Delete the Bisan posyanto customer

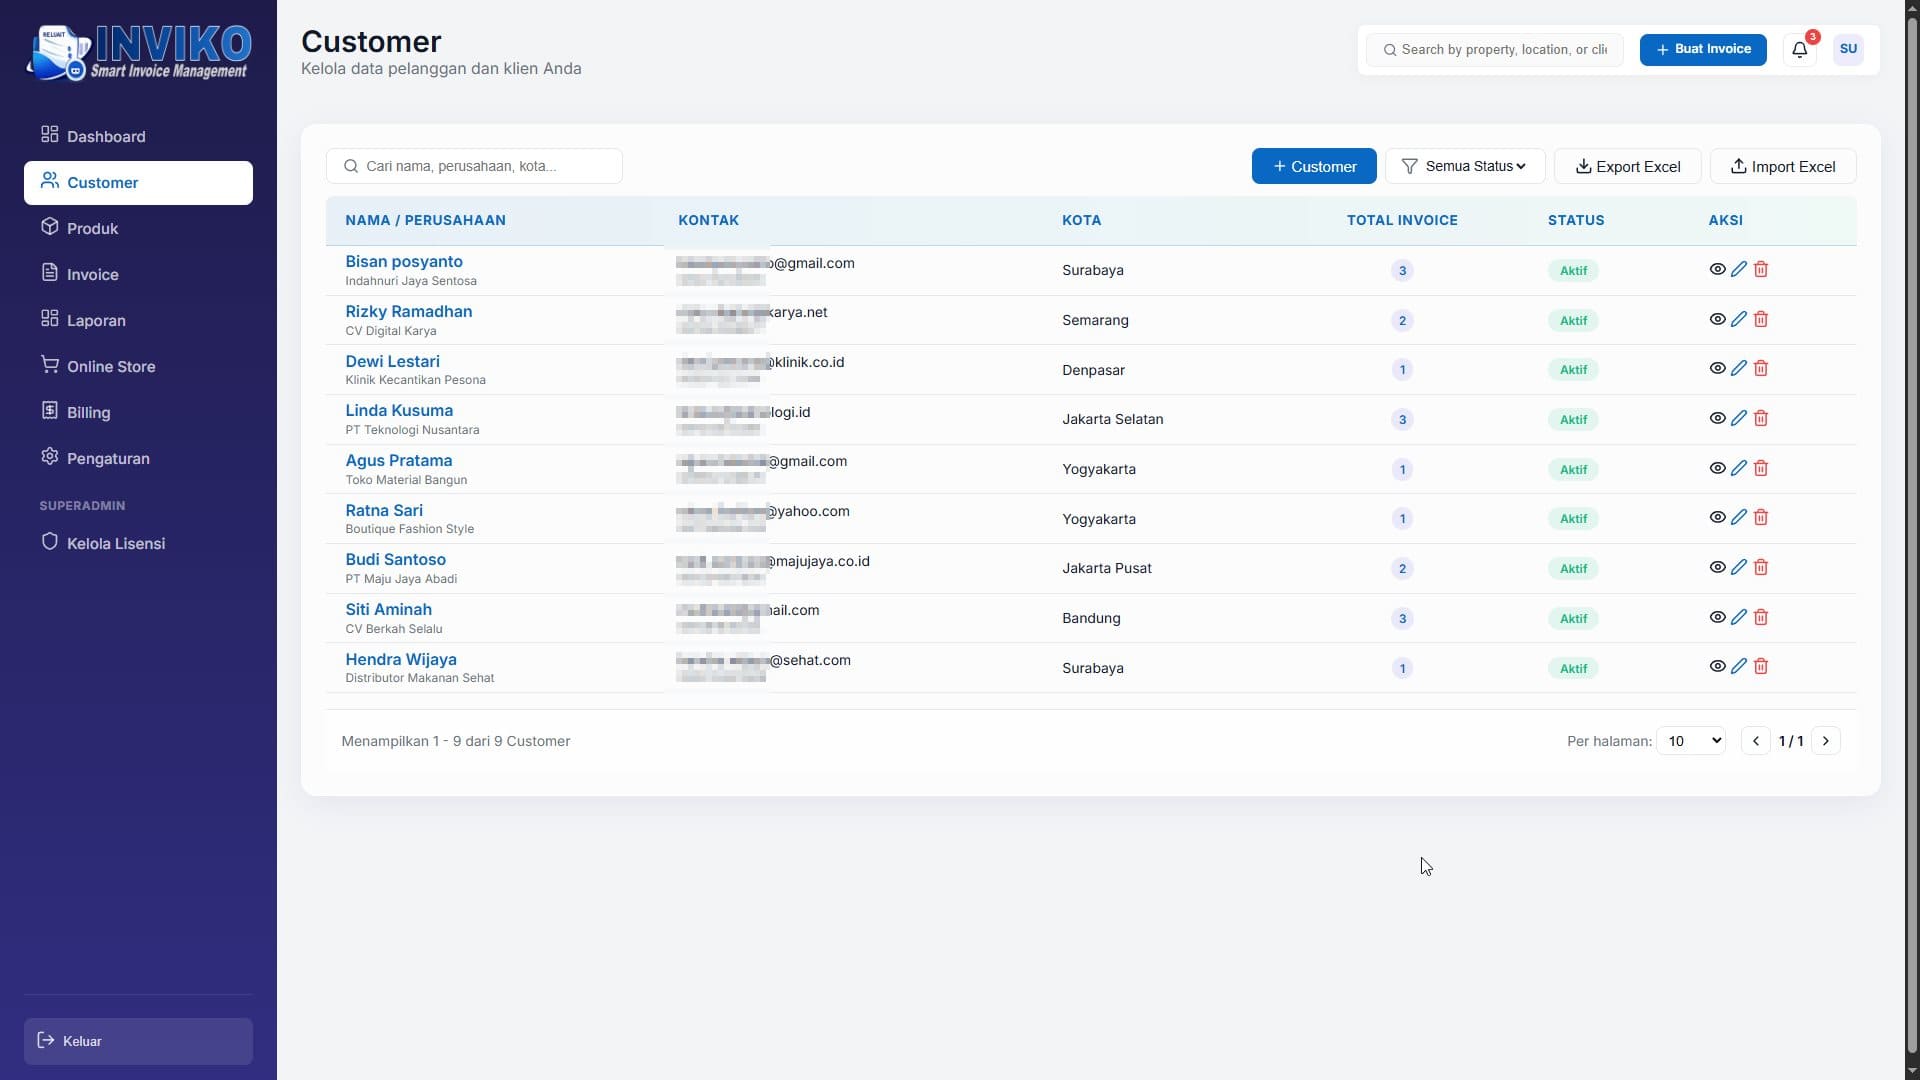tap(1761, 269)
